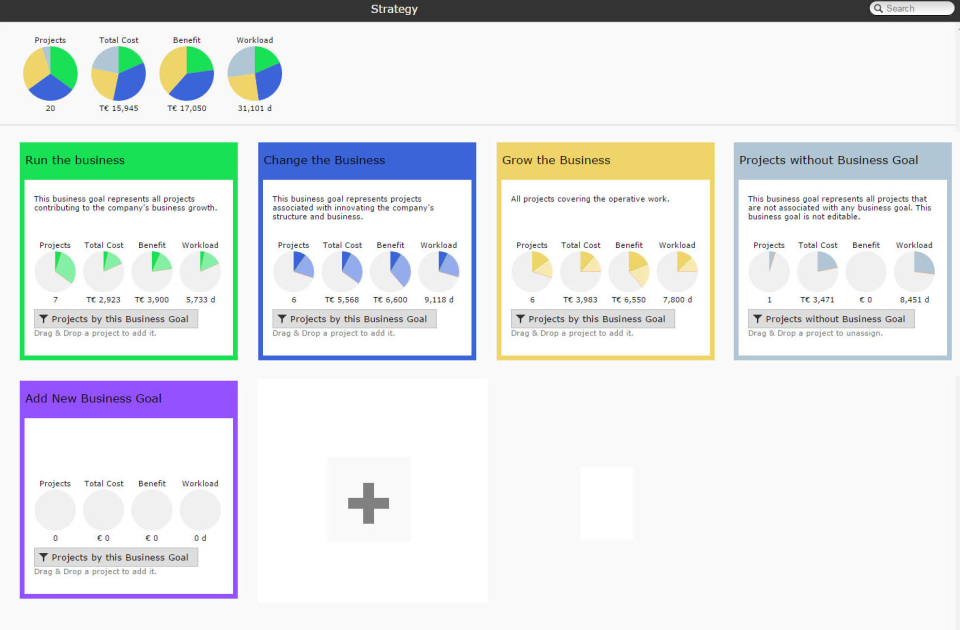This screenshot has width=960, height=630.
Task: Click the Strategy title in top bar
Action: 394,9
